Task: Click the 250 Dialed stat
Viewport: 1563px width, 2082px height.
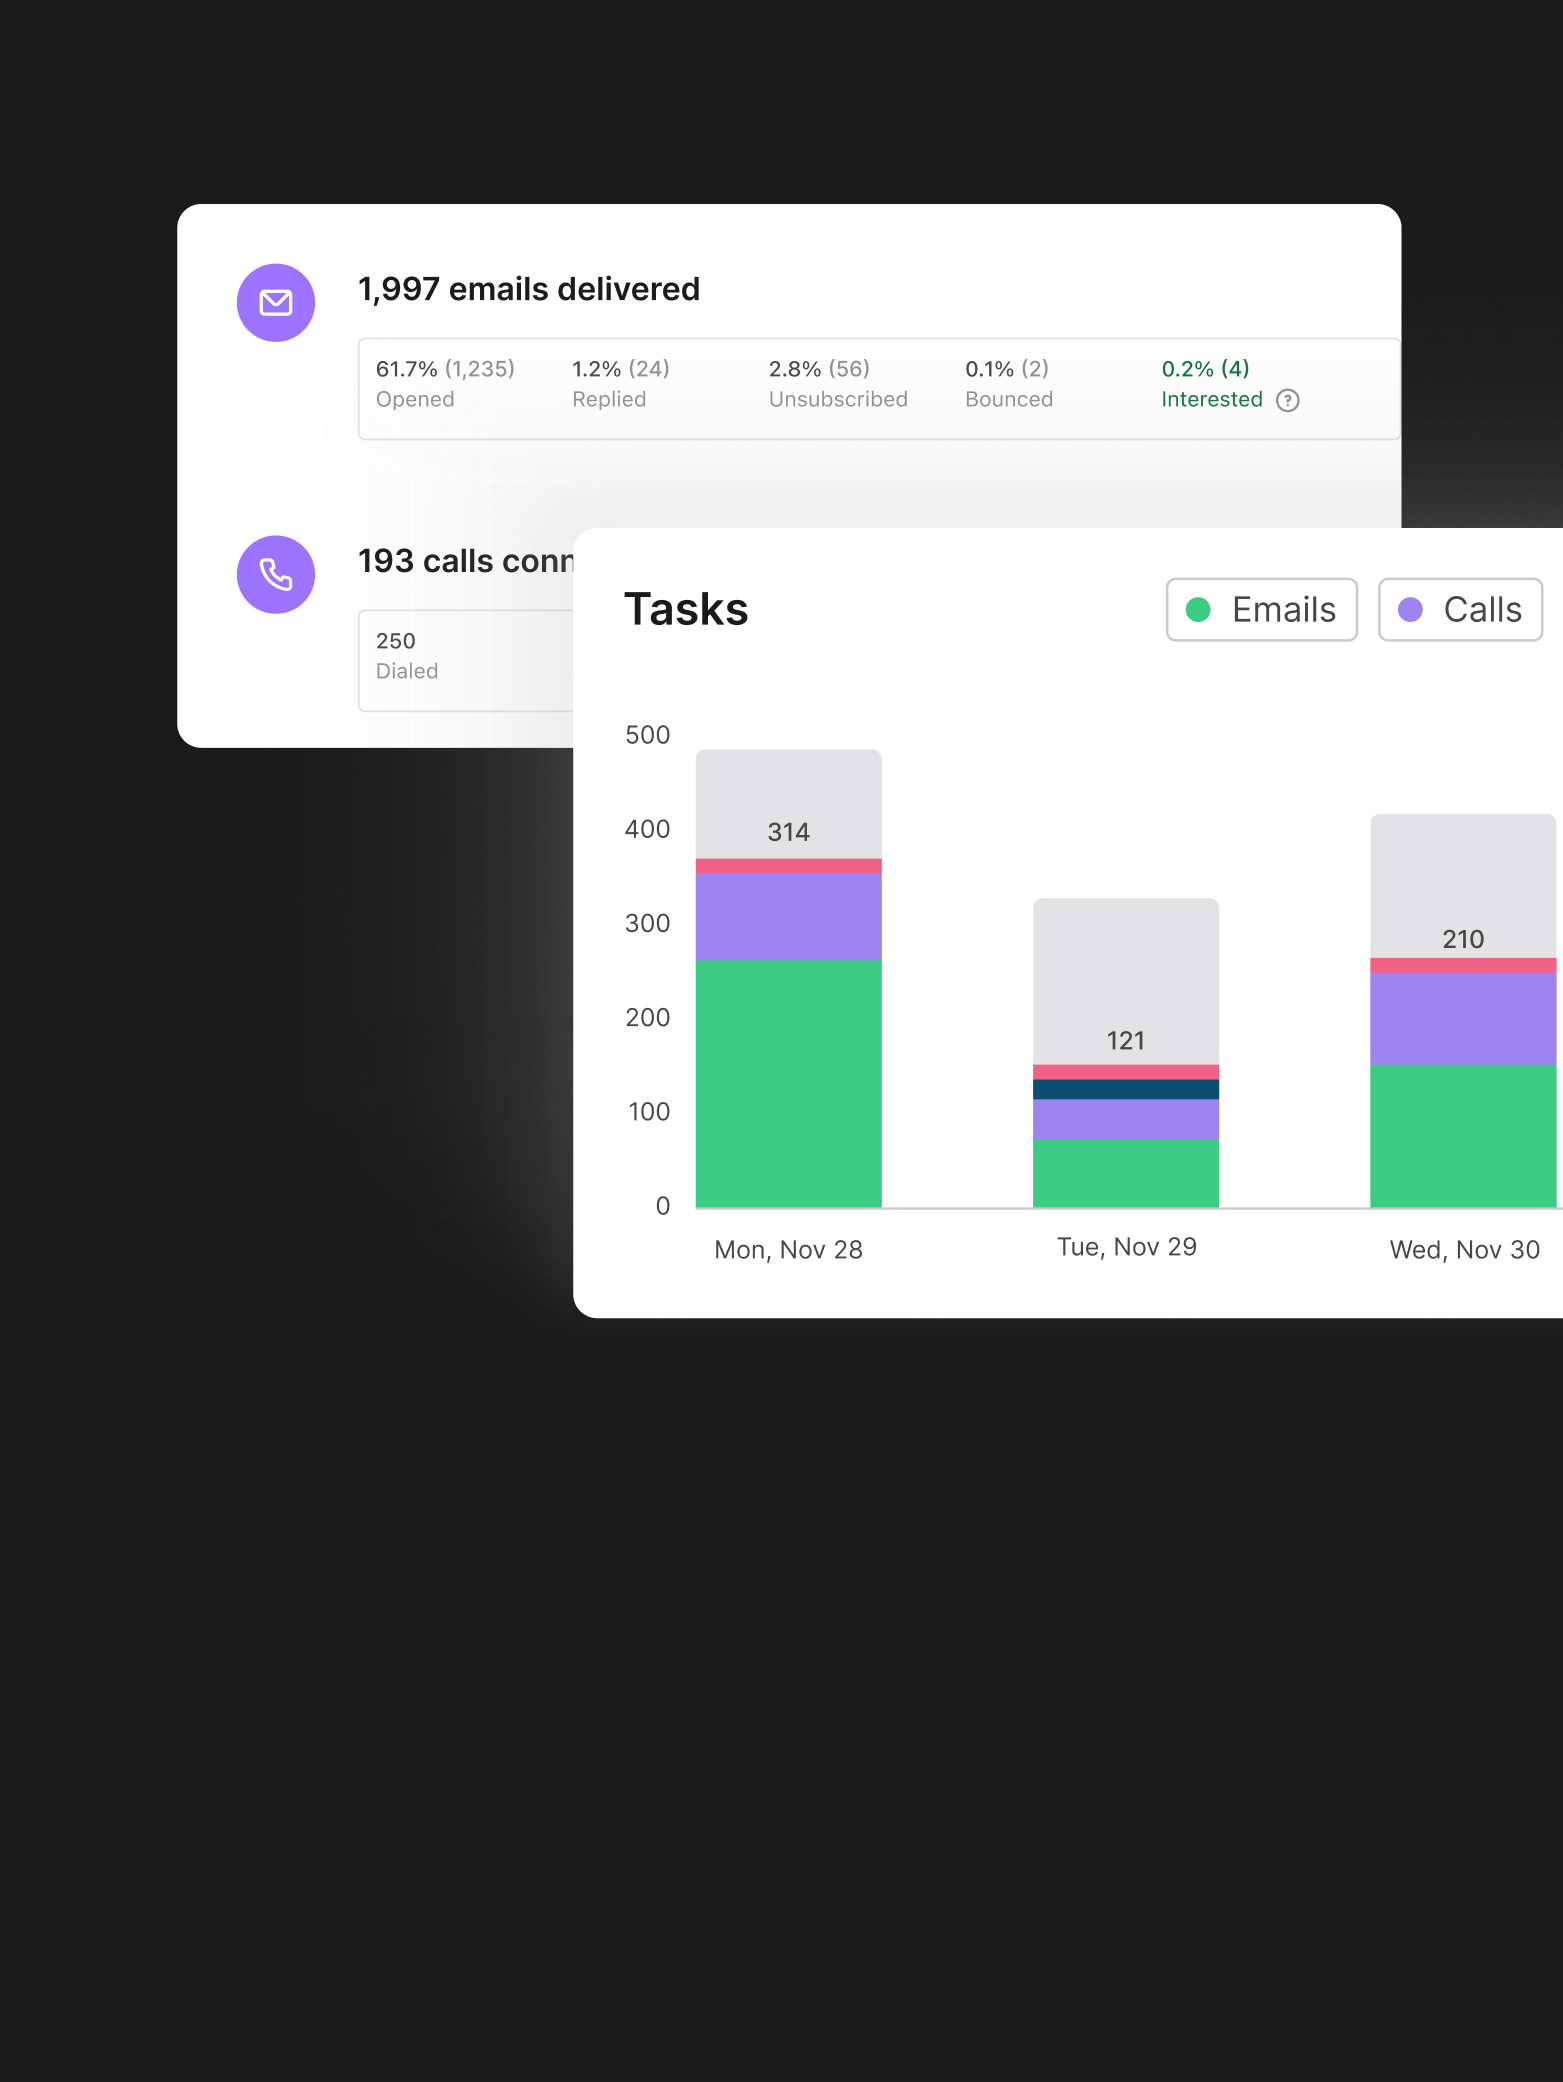Action: coord(407,656)
